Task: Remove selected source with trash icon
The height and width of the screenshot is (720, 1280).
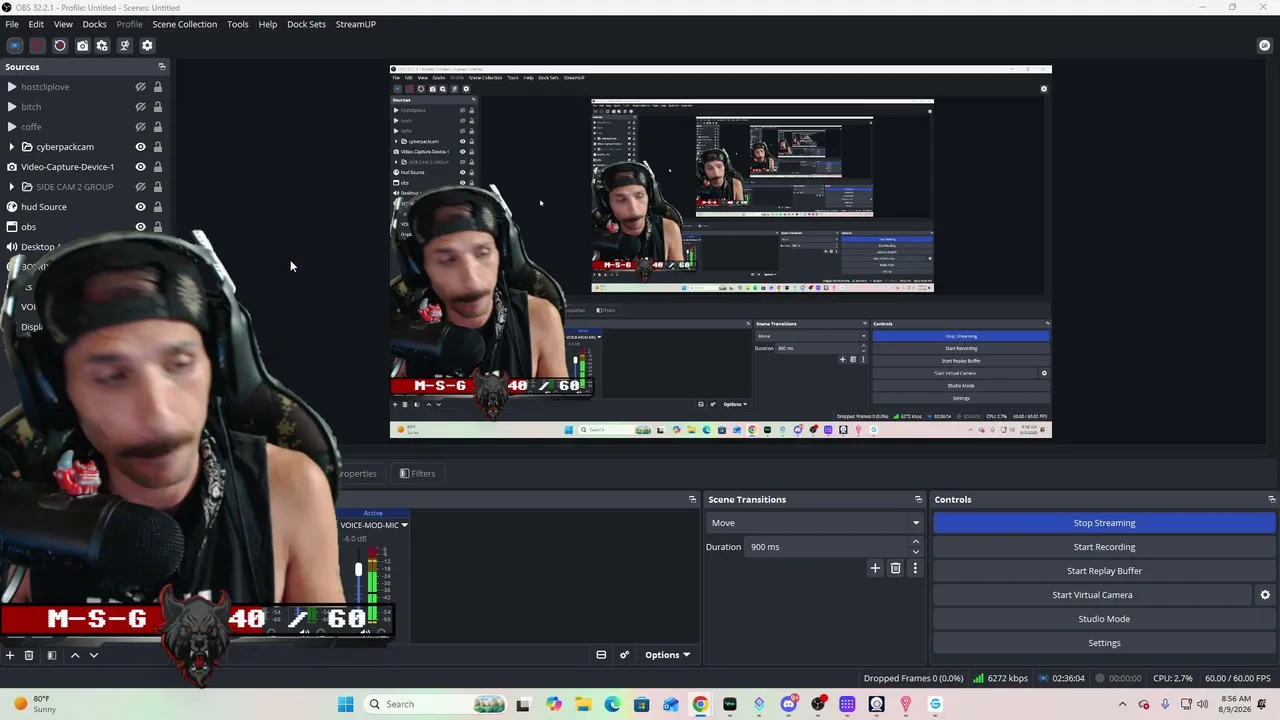Action: [29, 655]
